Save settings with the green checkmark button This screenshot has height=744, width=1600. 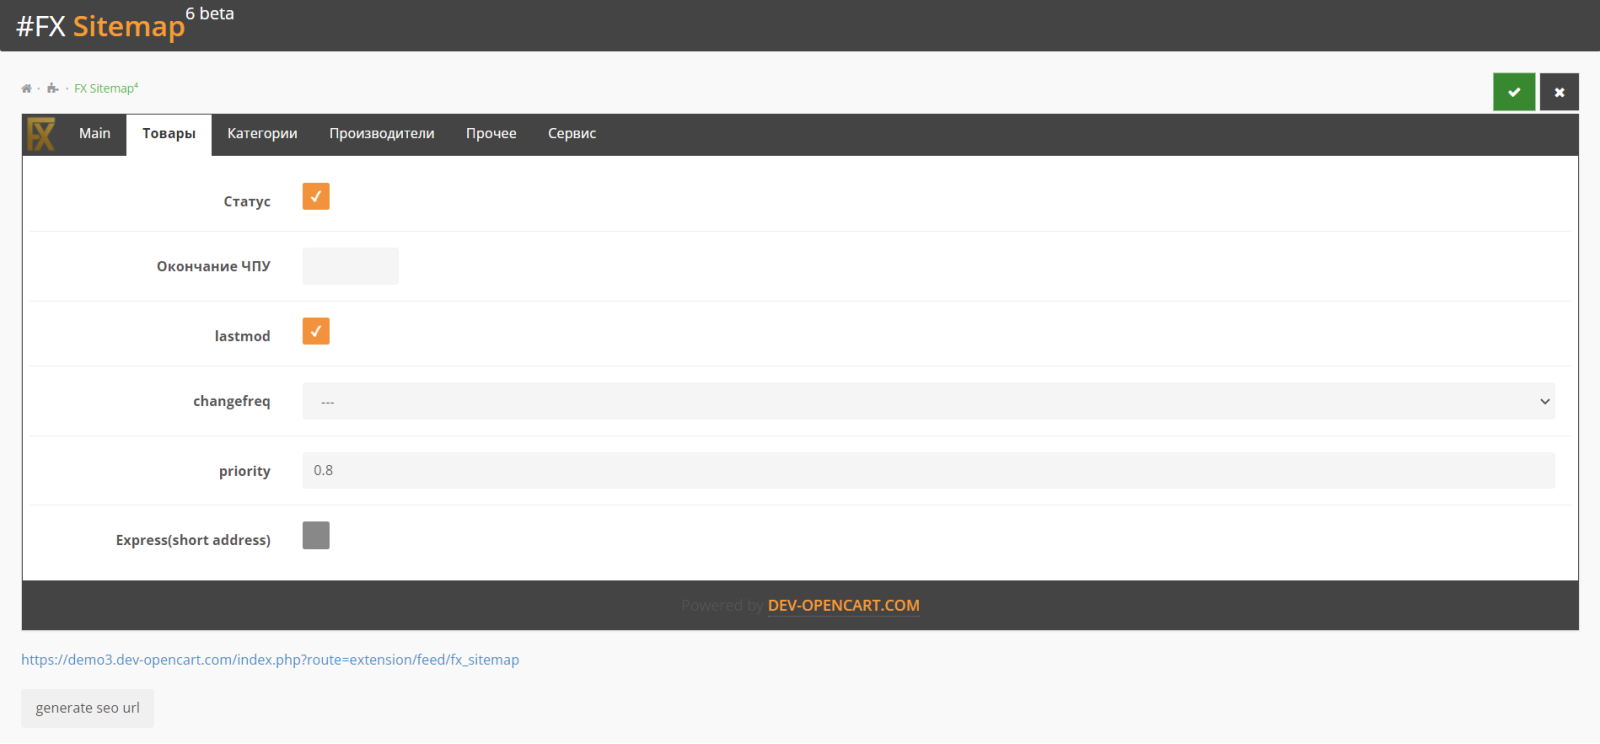pyautogui.click(x=1514, y=92)
